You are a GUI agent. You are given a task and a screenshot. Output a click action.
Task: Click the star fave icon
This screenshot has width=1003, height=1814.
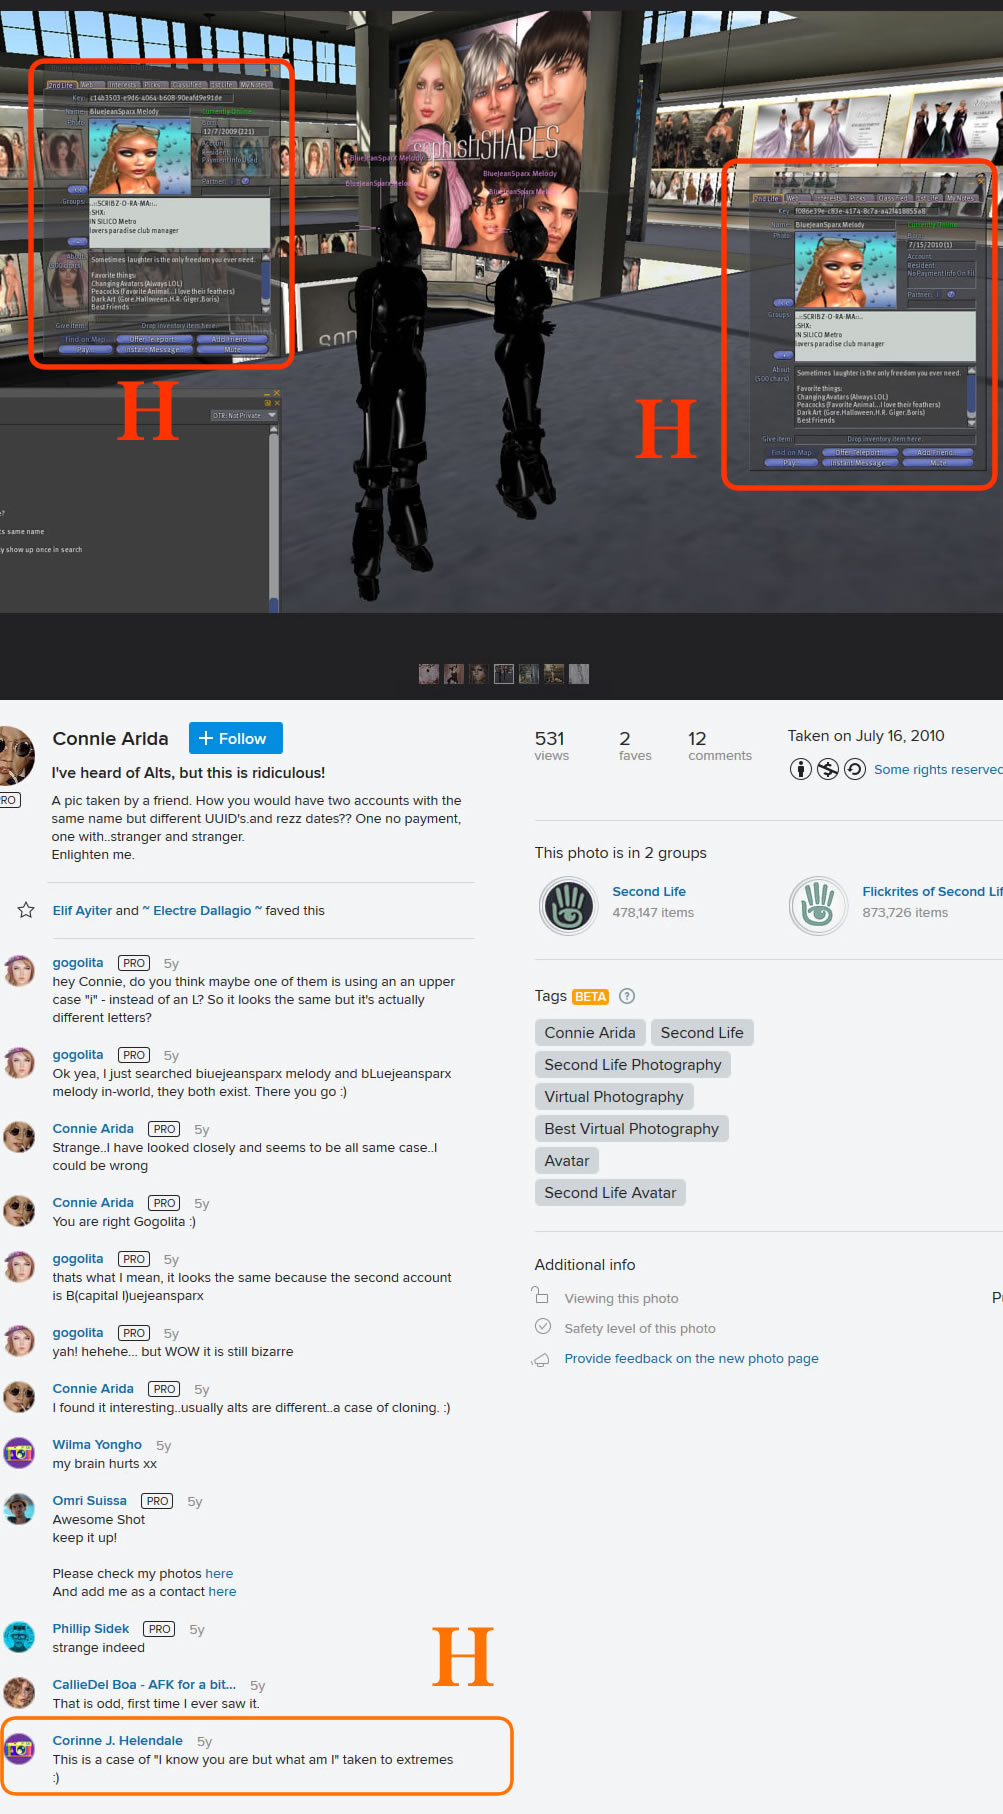point(26,910)
